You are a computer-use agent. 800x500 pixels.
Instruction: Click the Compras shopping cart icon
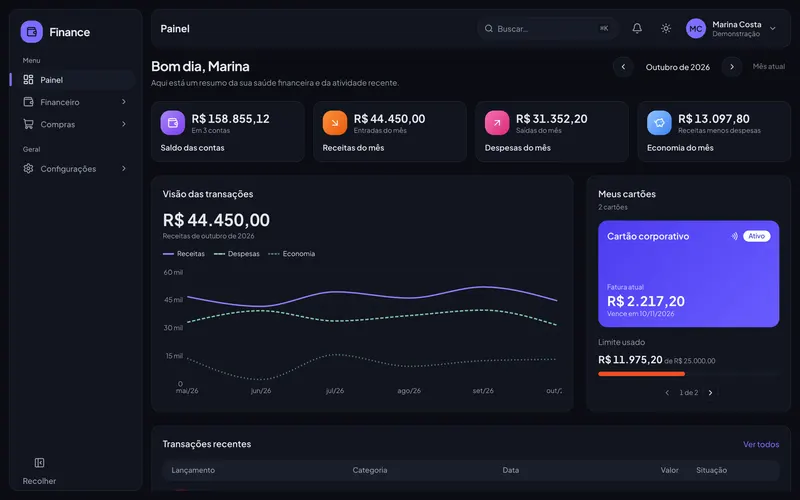click(28, 124)
